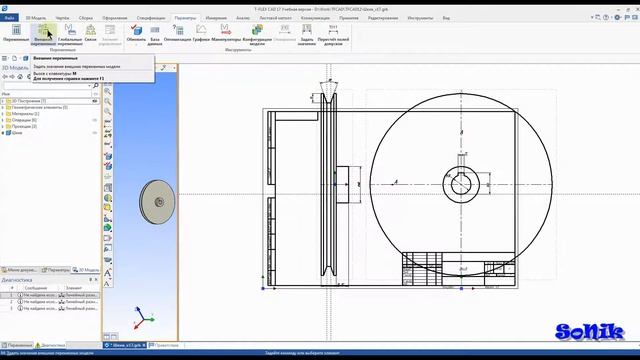This screenshot has width=640, height=360.
Task: Switch to the Переменные bottom tab
Action: click(17, 345)
